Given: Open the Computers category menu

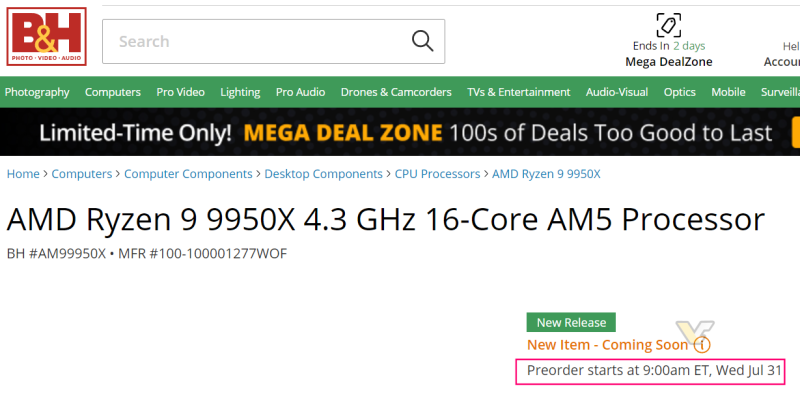Looking at the screenshot, I should point(112,92).
